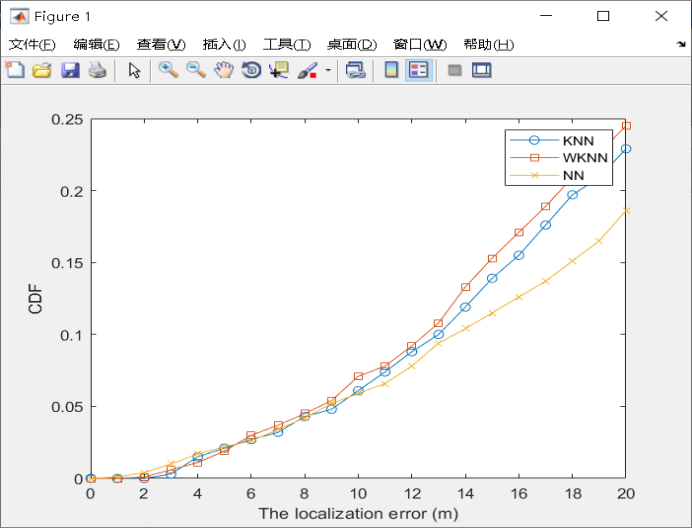The image size is (692, 528).
Task: Click the Show Plot Tools and Dock icon
Action: tap(481, 70)
